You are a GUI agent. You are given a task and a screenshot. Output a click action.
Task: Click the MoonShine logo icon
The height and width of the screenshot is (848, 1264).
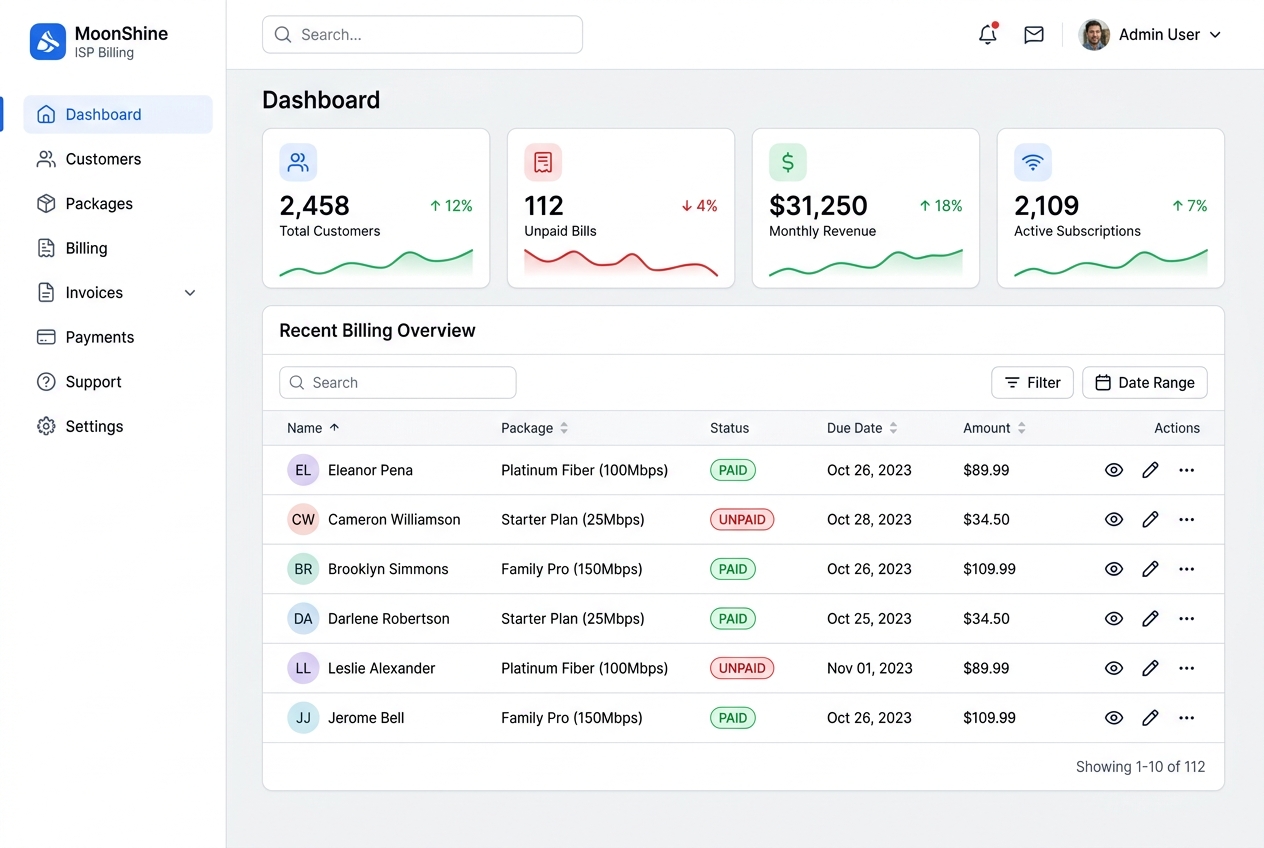point(48,42)
